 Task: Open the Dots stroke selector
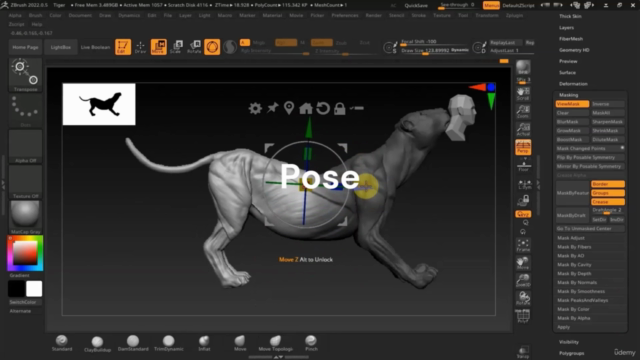tap(25, 110)
